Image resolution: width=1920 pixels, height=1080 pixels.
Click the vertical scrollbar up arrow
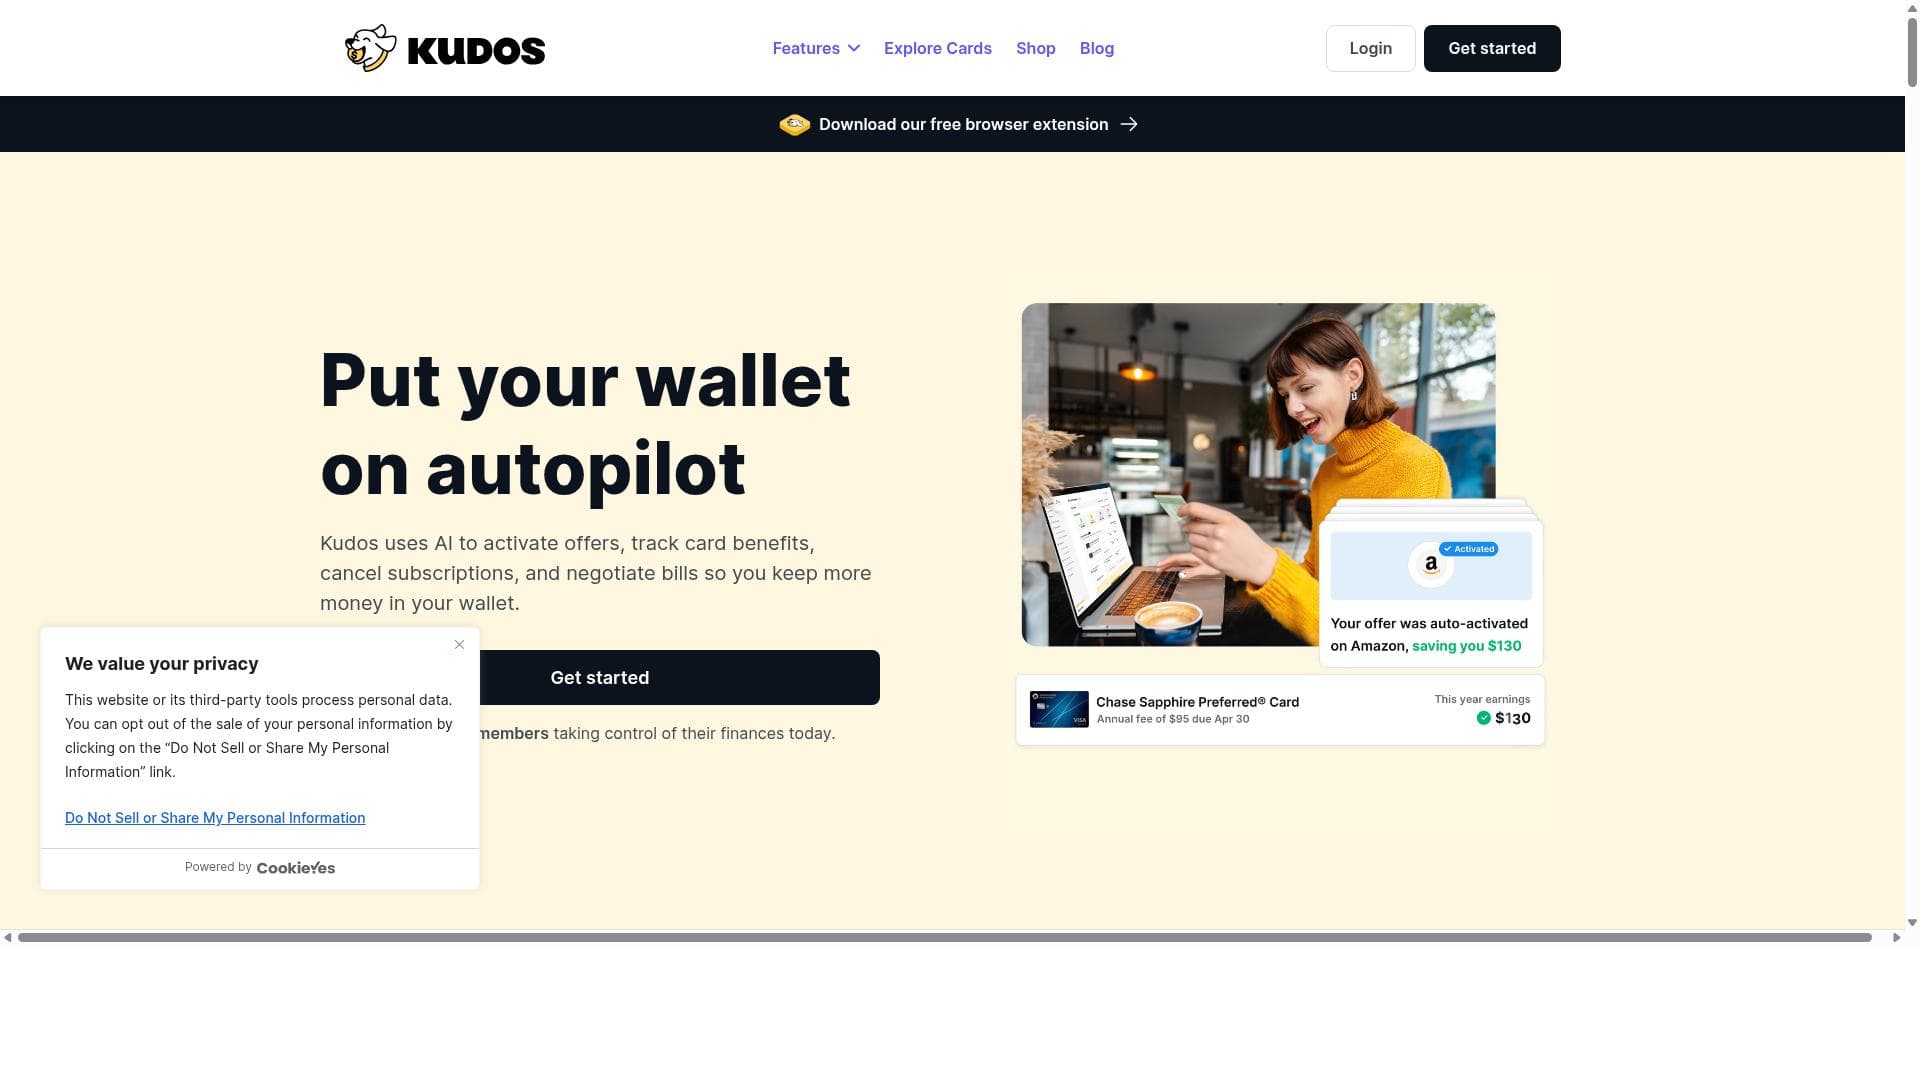tap(1912, 8)
